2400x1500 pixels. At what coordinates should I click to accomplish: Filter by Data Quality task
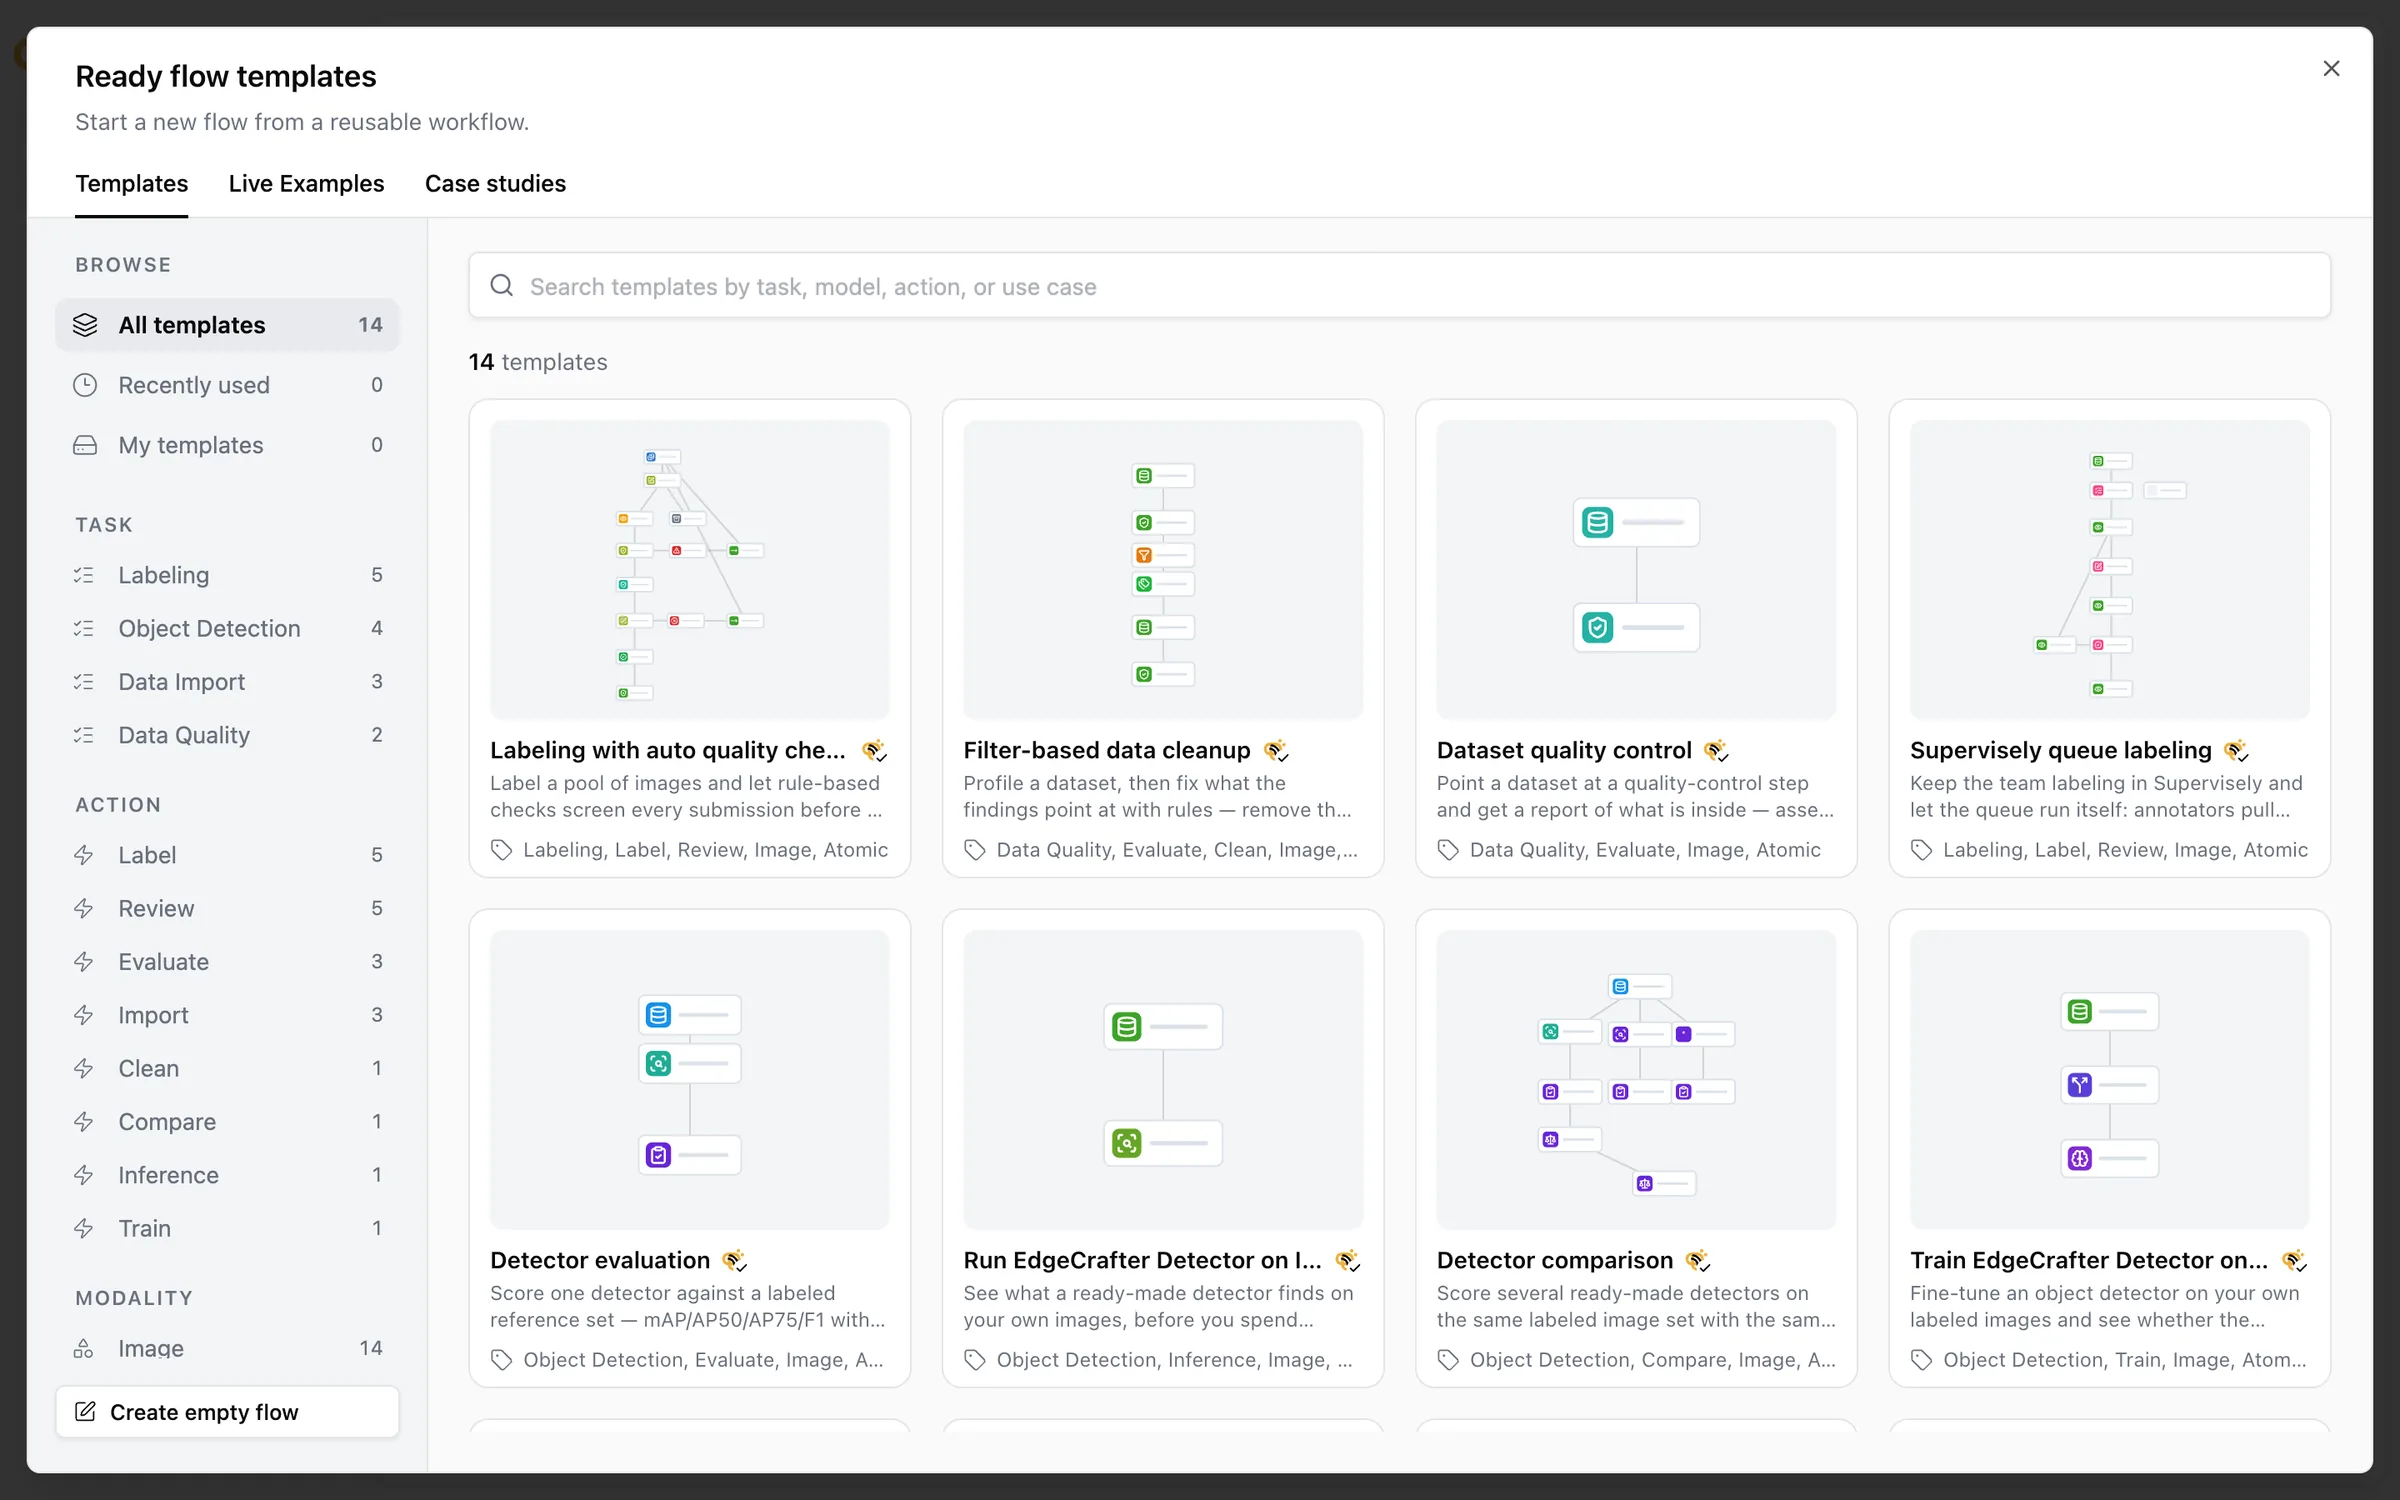(x=227, y=735)
